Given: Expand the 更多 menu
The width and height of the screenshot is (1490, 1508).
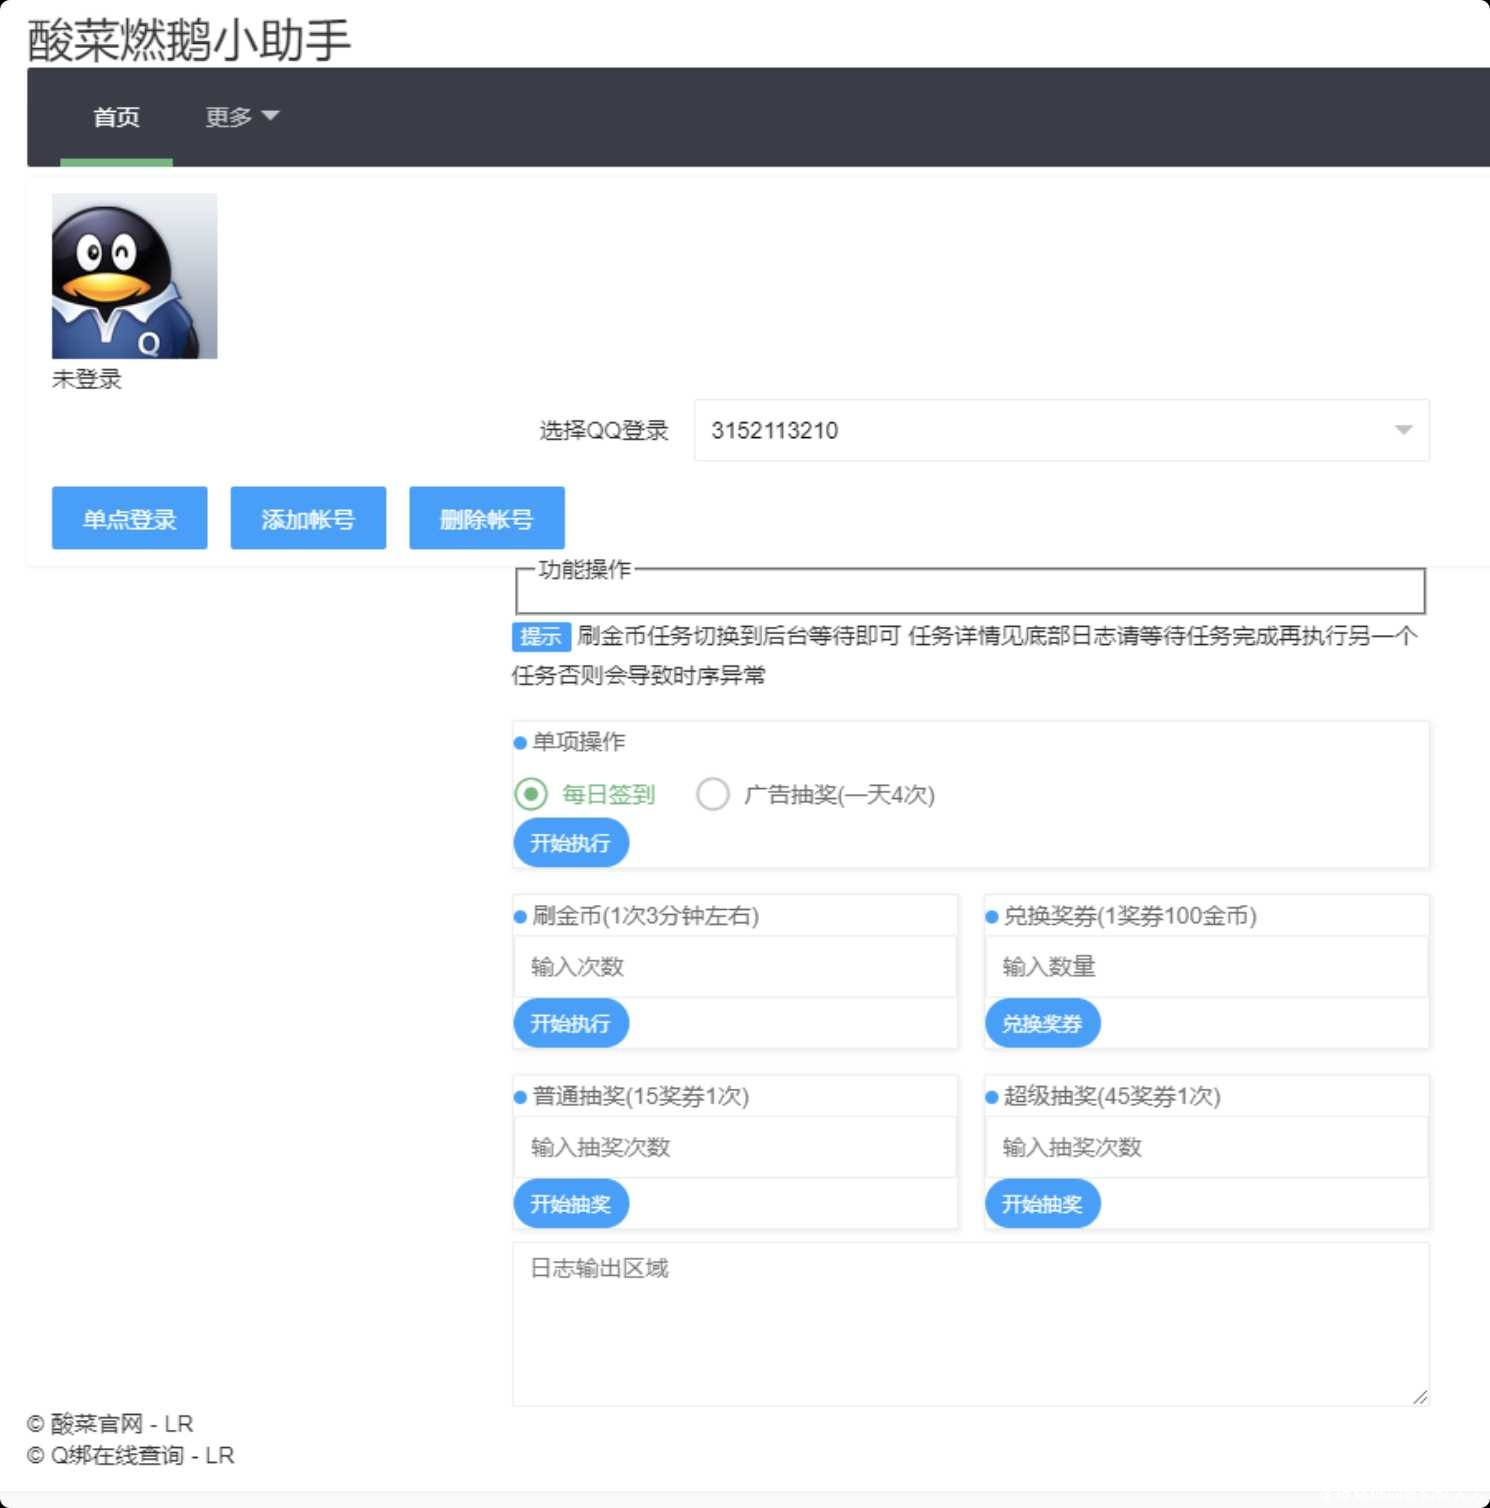Looking at the screenshot, I should (241, 117).
